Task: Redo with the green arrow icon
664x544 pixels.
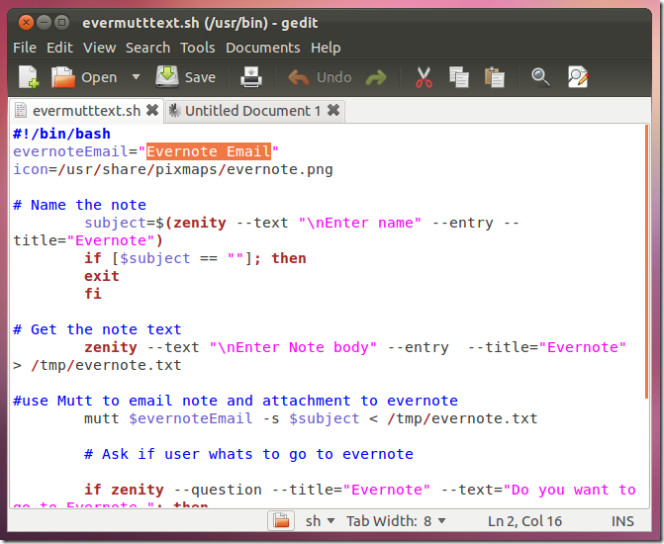Action: click(376, 77)
